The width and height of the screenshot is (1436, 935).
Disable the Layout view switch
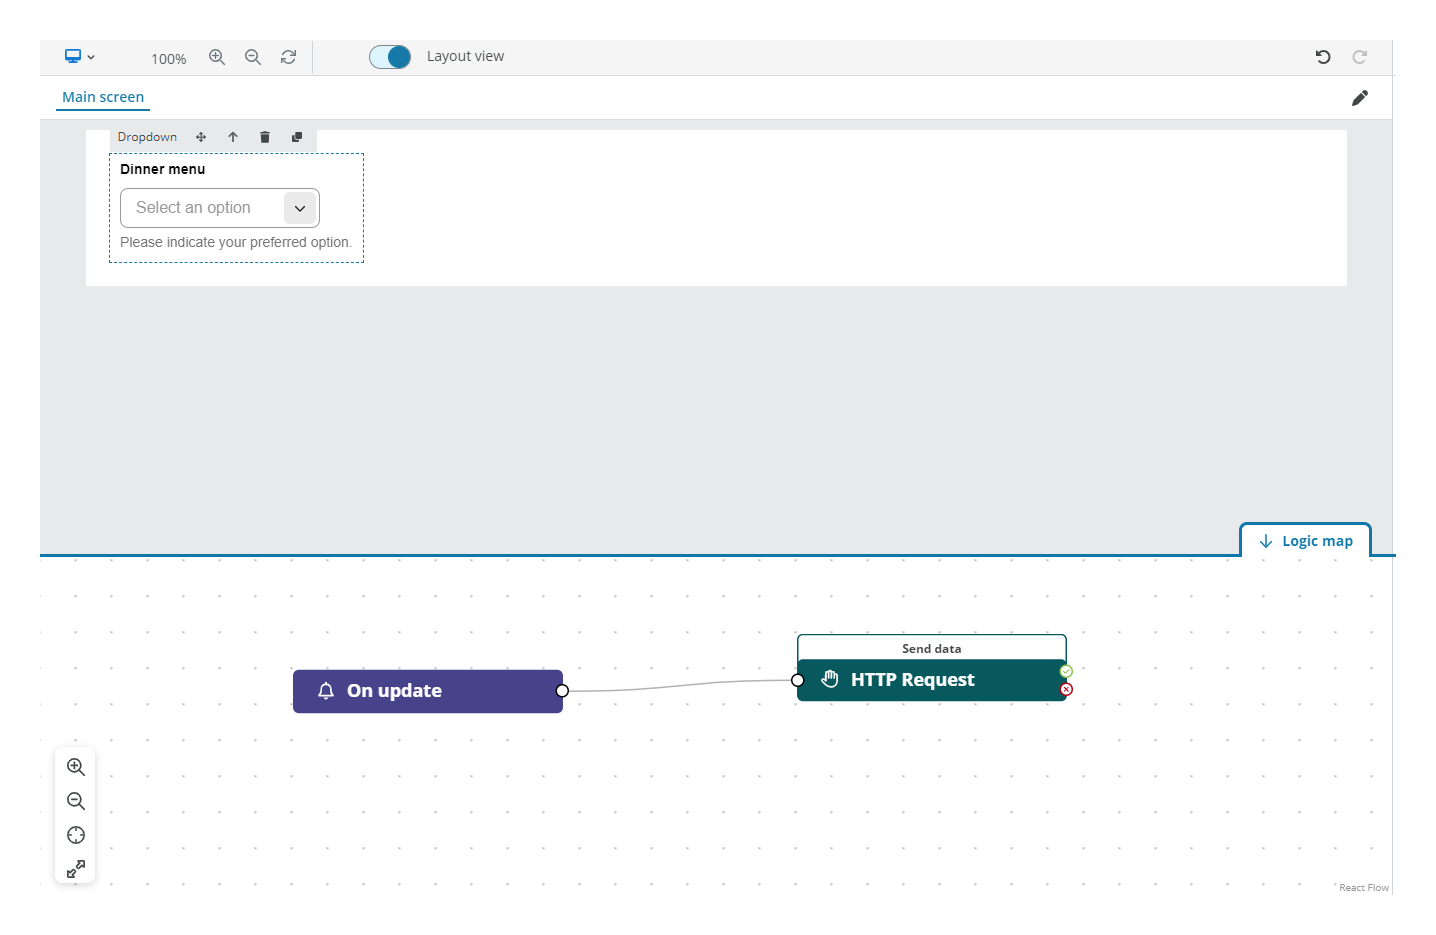tap(390, 57)
